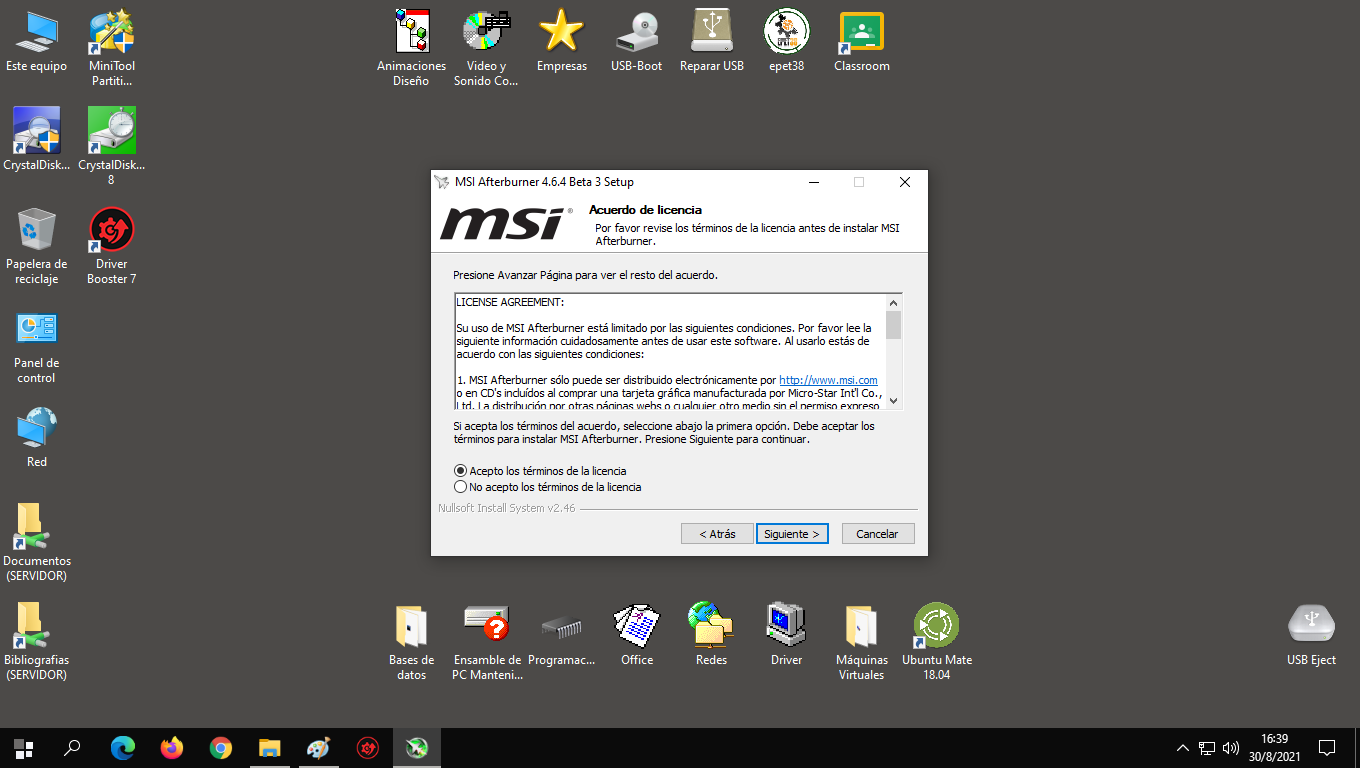Show hidden system tray icons
The image size is (1360, 768).
(x=1183, y=748)
